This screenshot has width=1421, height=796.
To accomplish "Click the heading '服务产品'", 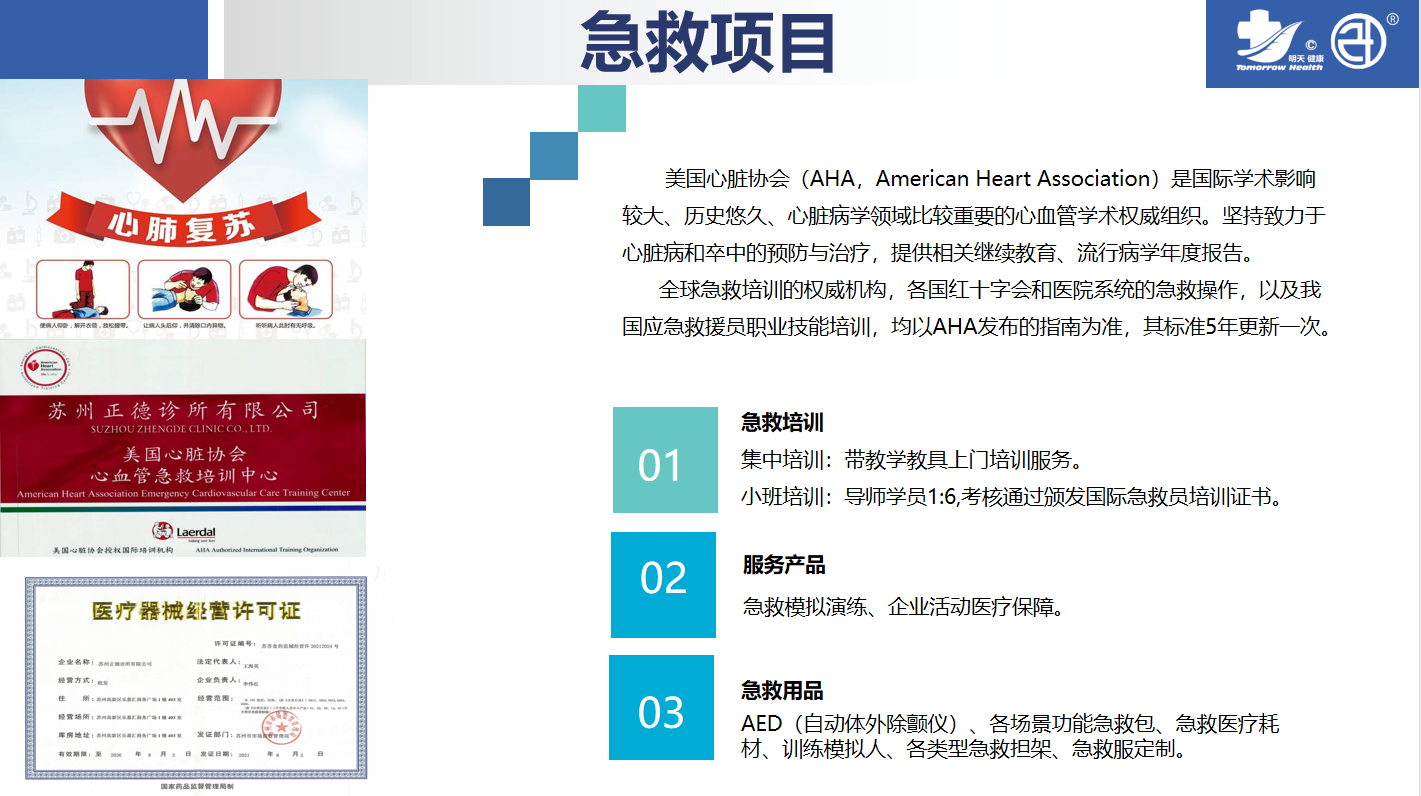I will tap(784, 565).
